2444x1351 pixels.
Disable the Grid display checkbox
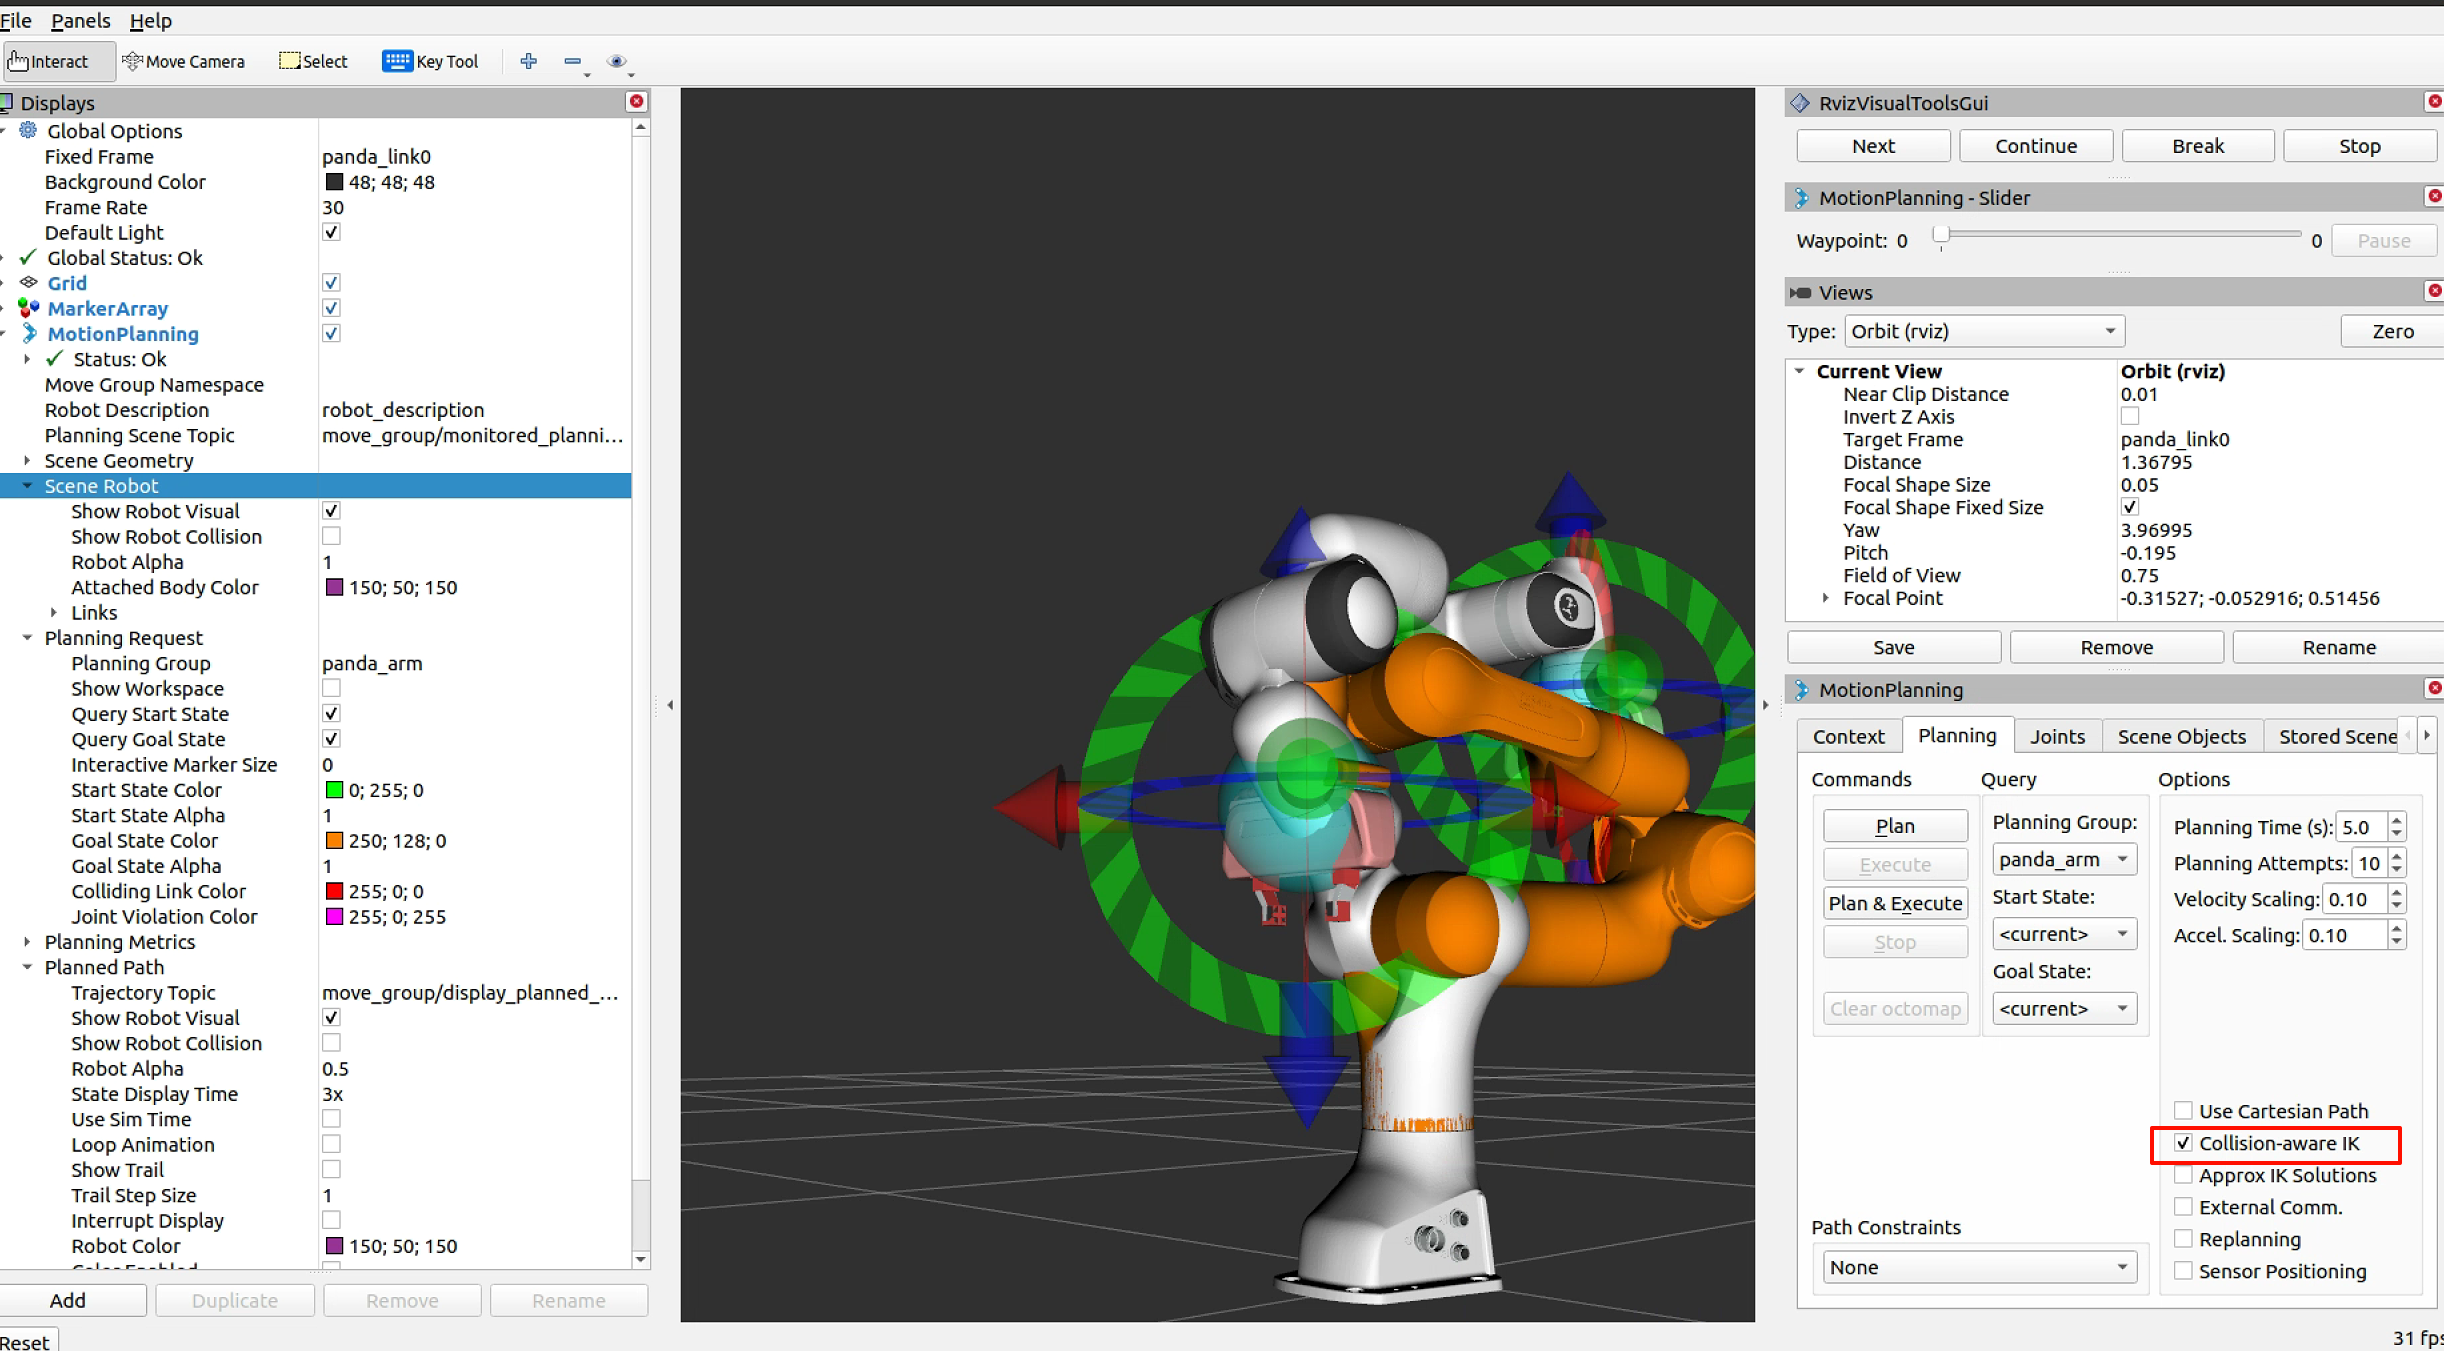331,283
